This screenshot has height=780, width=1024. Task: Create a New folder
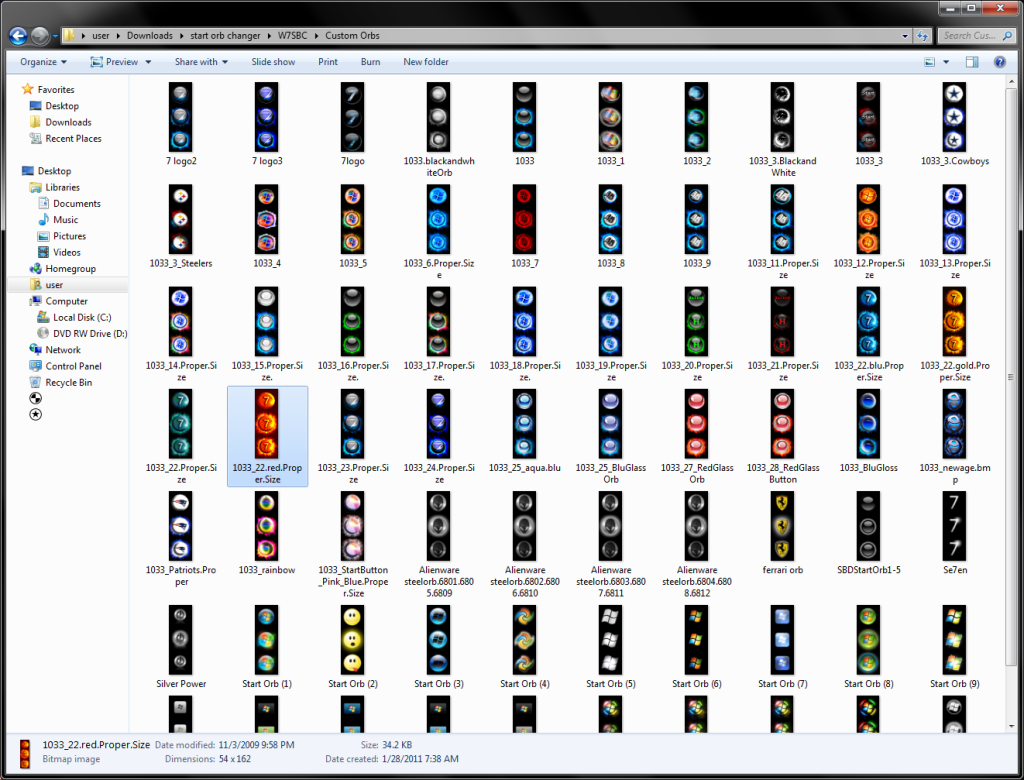coord(426,62)
